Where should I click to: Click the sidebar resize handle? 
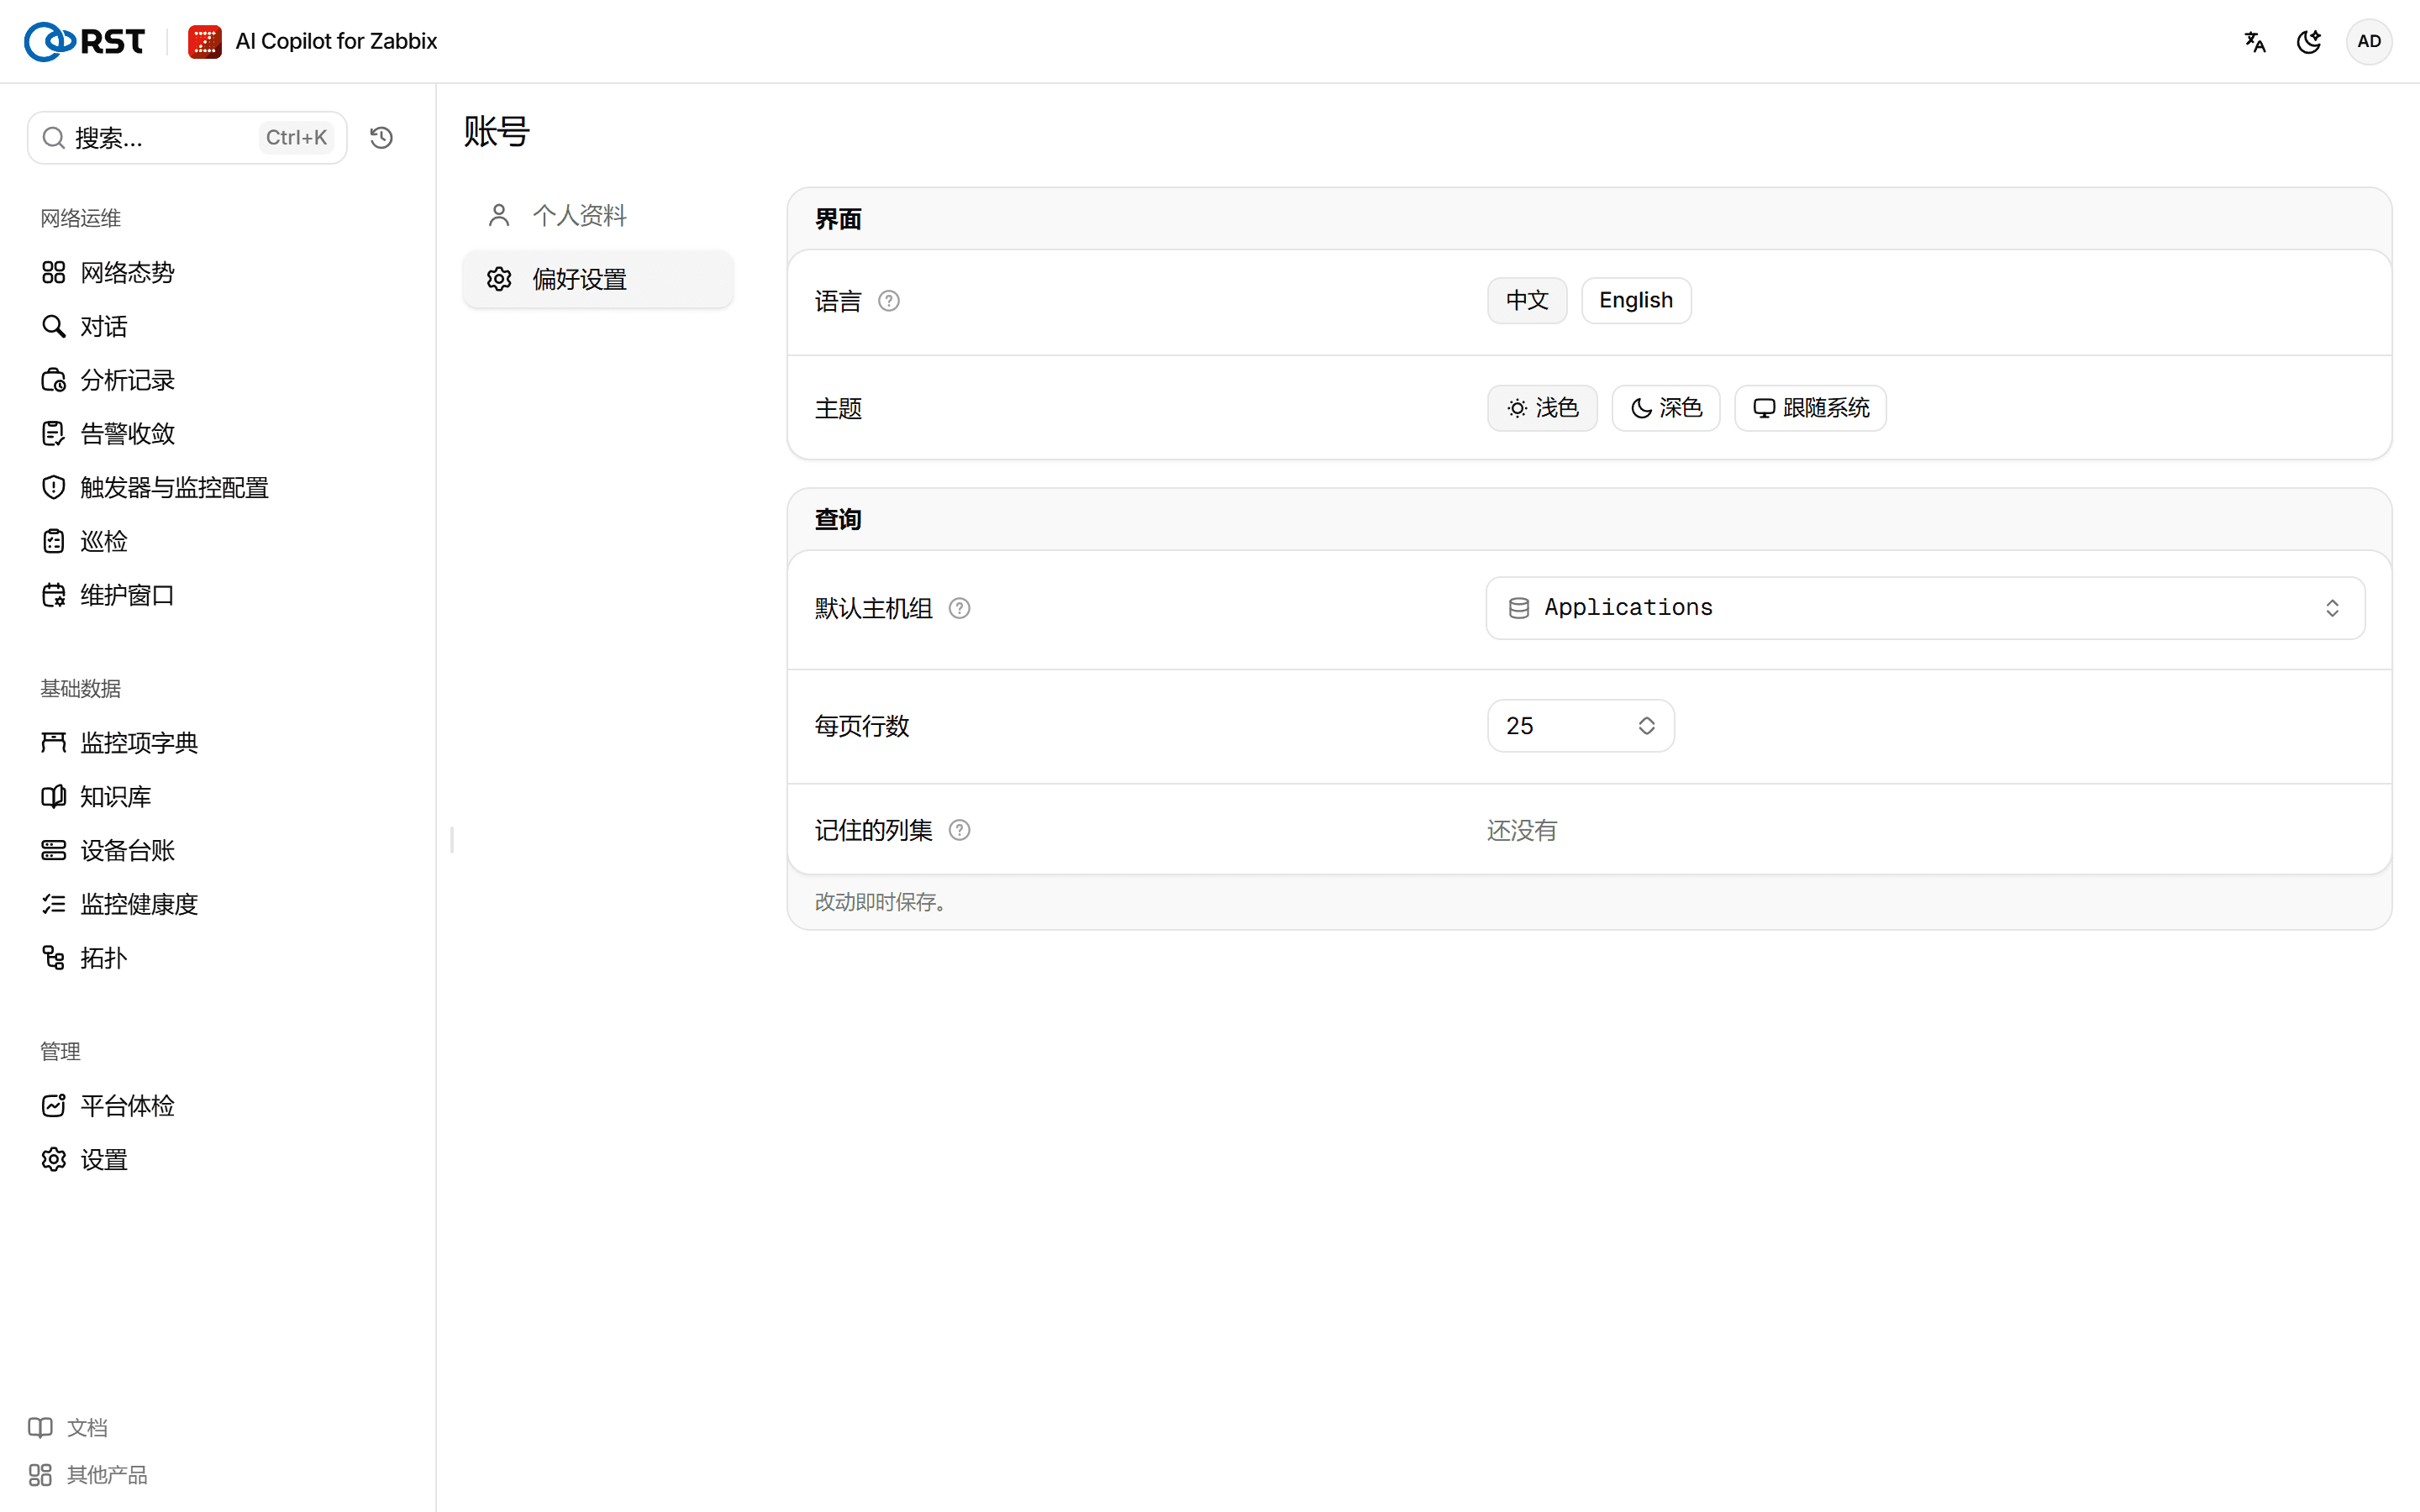pos(452,840)
